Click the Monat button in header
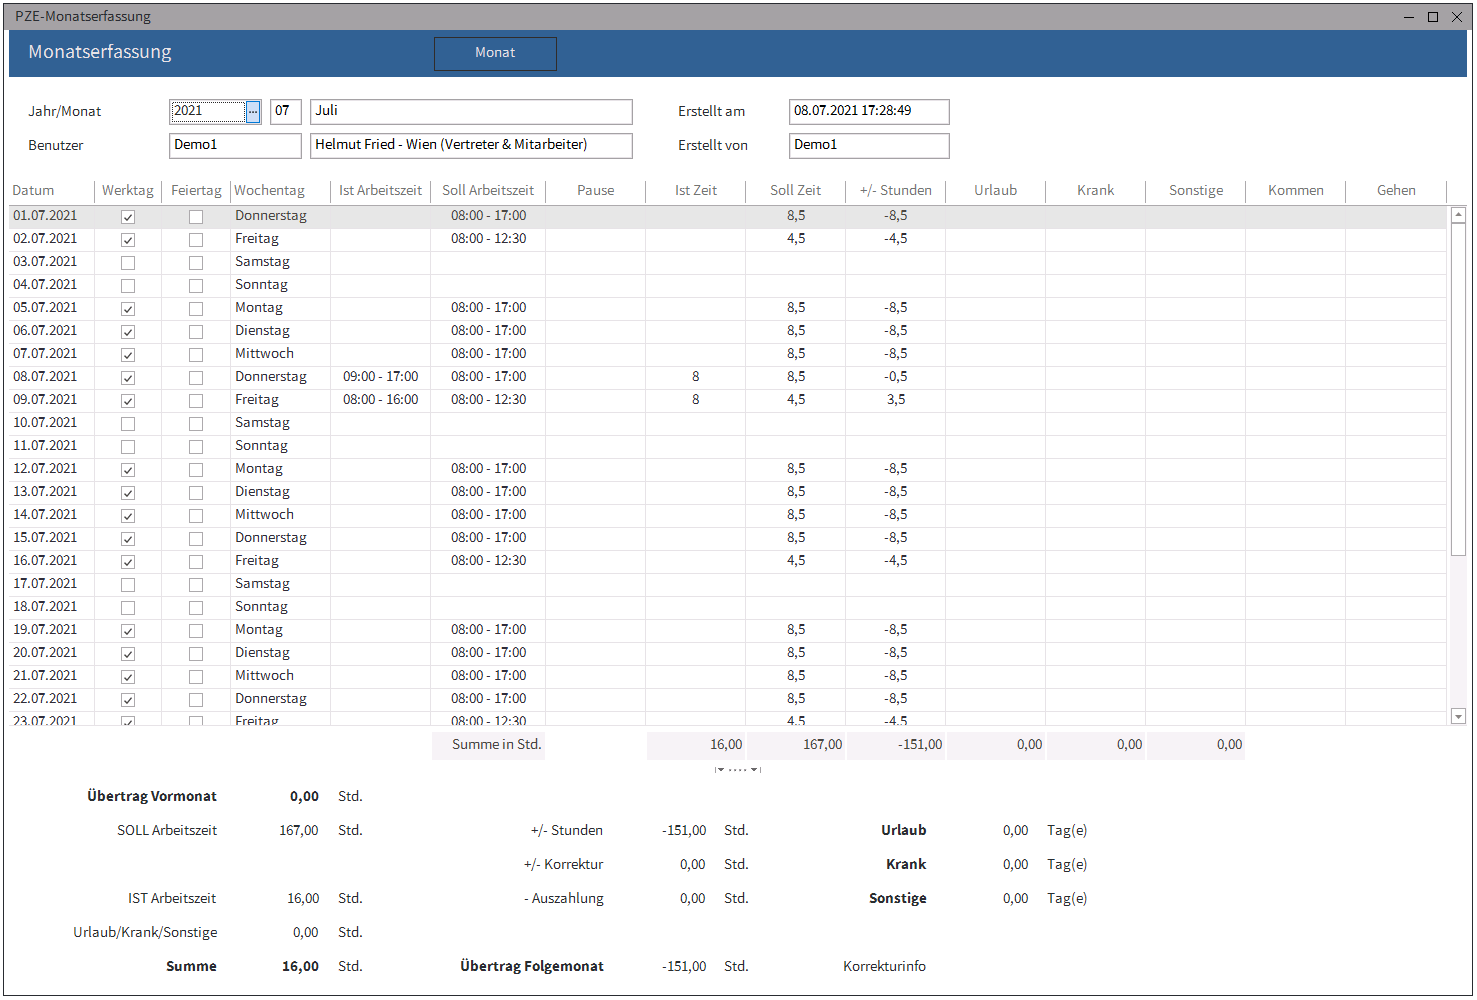Viewport: 1477px width, 1000px height. pyautogui.click(x=495, y=53)
